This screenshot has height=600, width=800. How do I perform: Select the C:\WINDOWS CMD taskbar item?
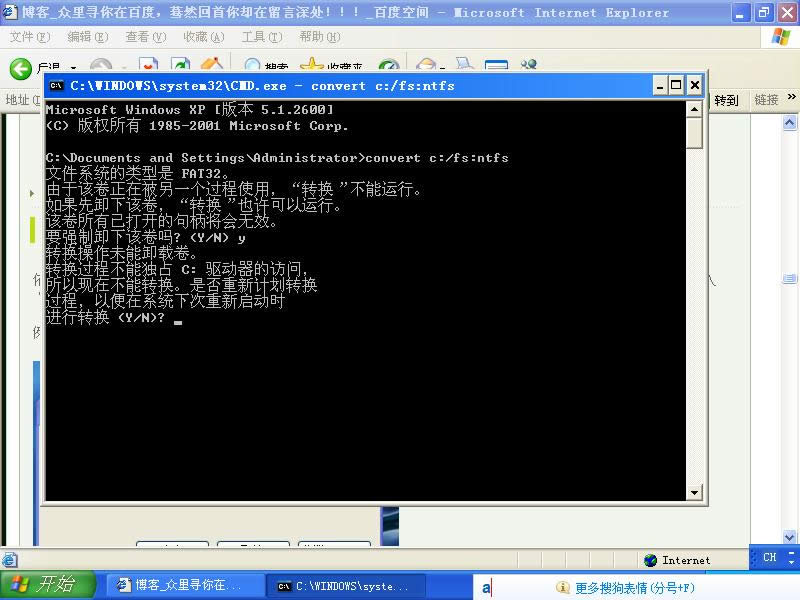[346, 586]
